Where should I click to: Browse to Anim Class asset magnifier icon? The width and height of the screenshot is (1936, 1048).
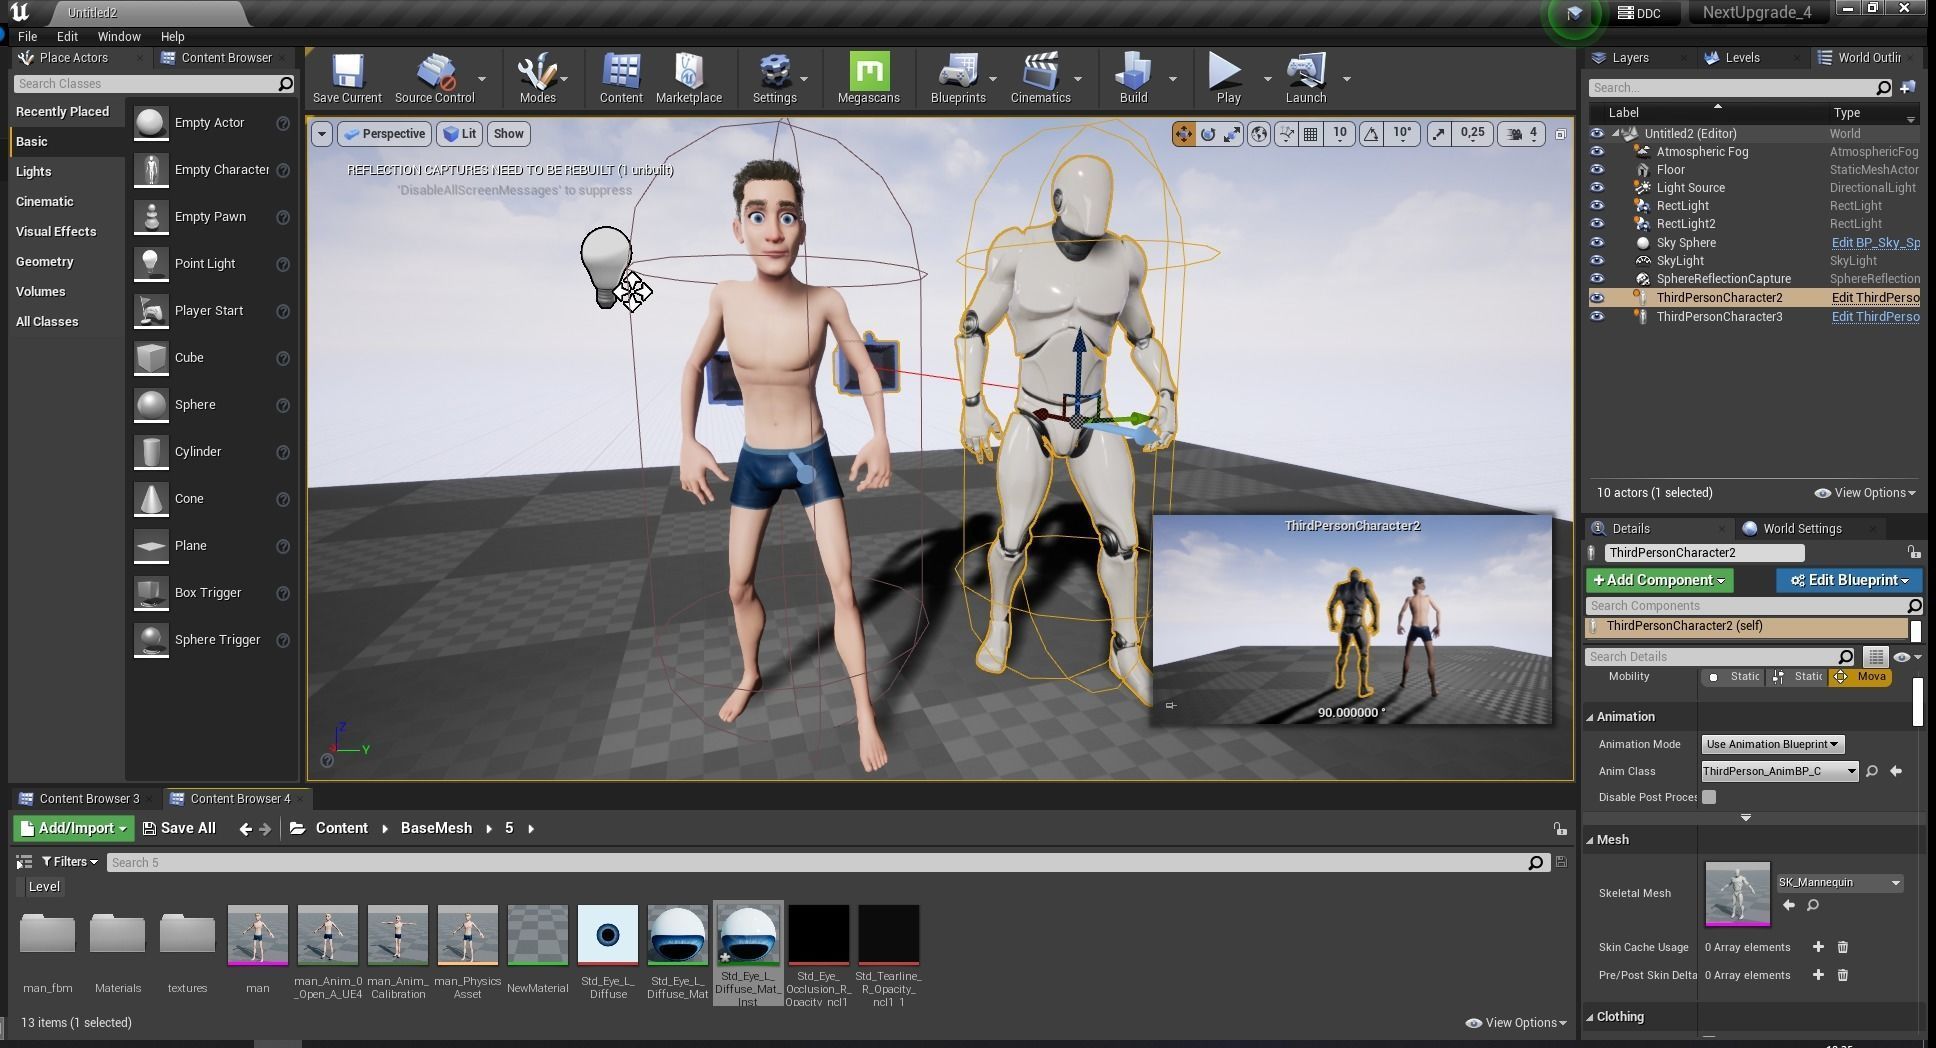[1872, 771]
